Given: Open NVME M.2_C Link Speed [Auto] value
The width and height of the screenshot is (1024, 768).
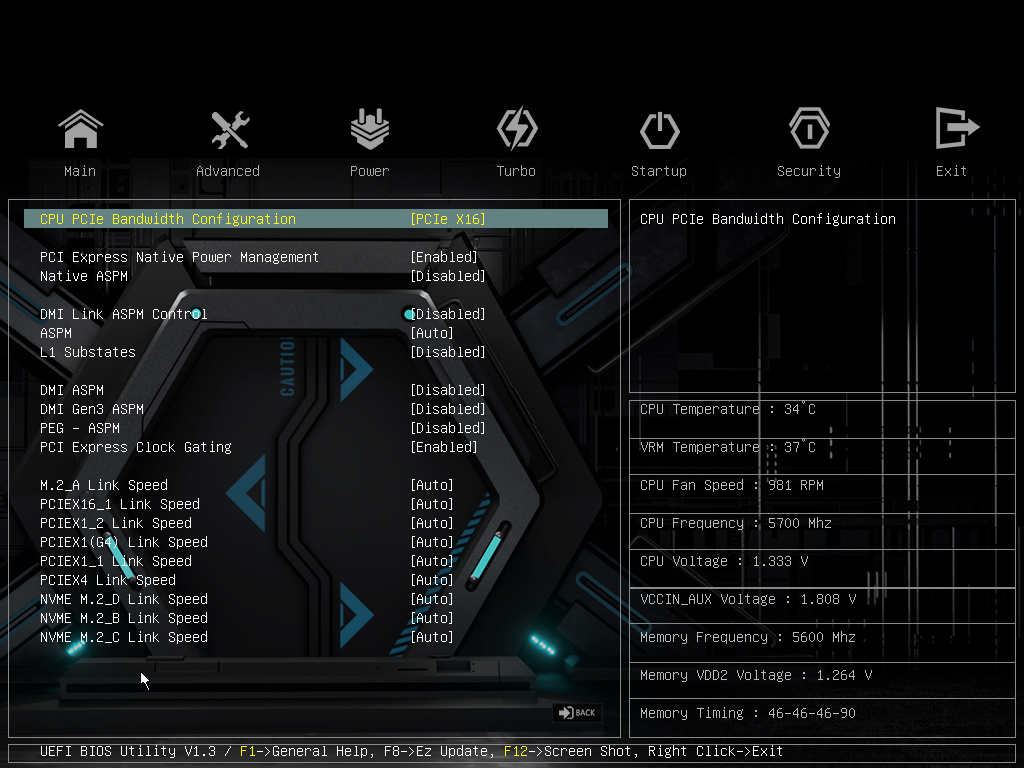Looking at the screenshot, I should click(432, 637).
